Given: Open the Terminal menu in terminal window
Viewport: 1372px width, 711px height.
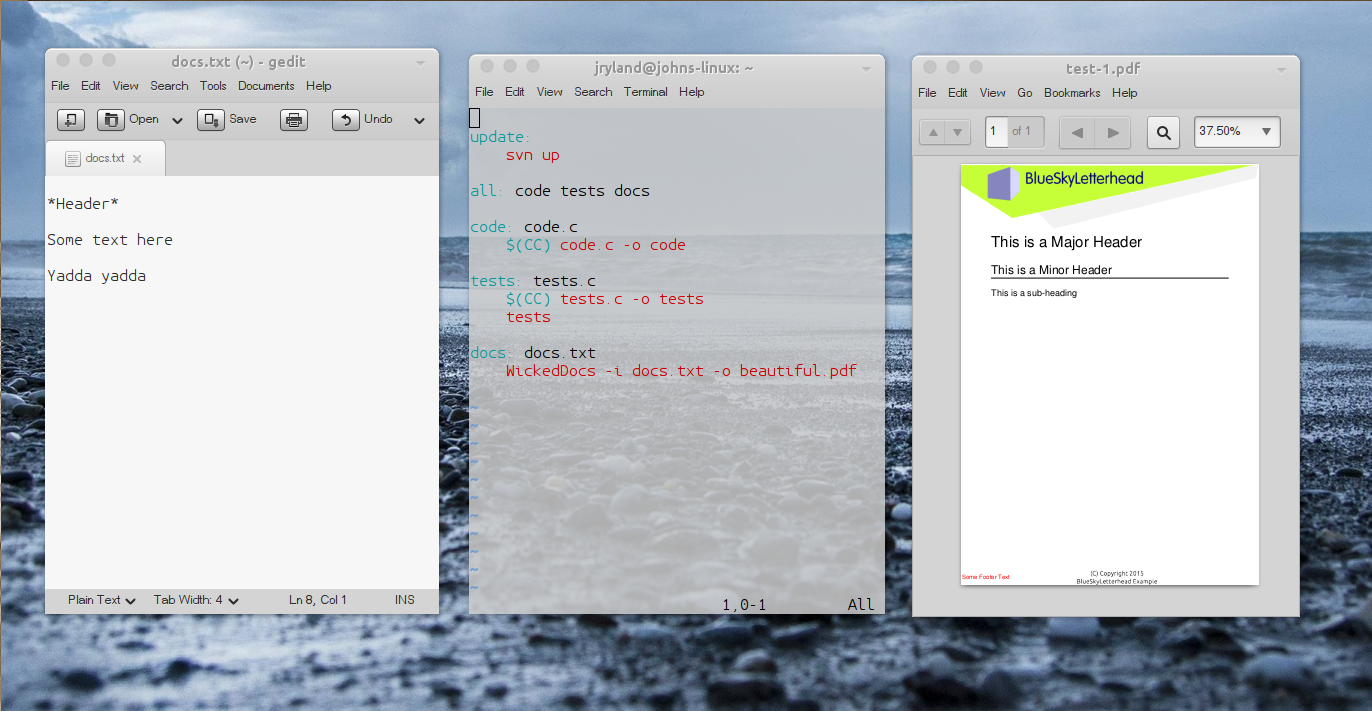Looking at the screenshot, I should click(645, 92).
